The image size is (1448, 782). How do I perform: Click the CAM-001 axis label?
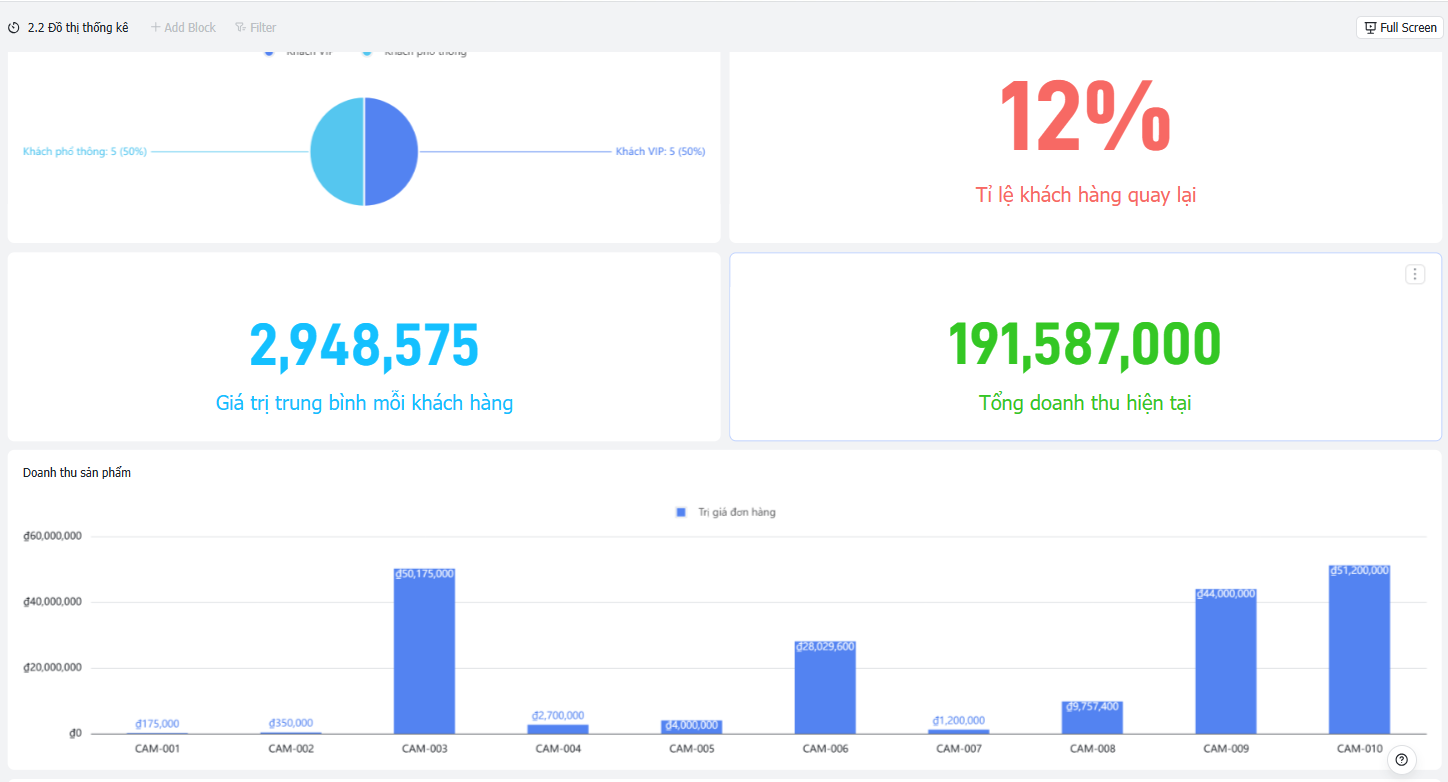(157, 748)
